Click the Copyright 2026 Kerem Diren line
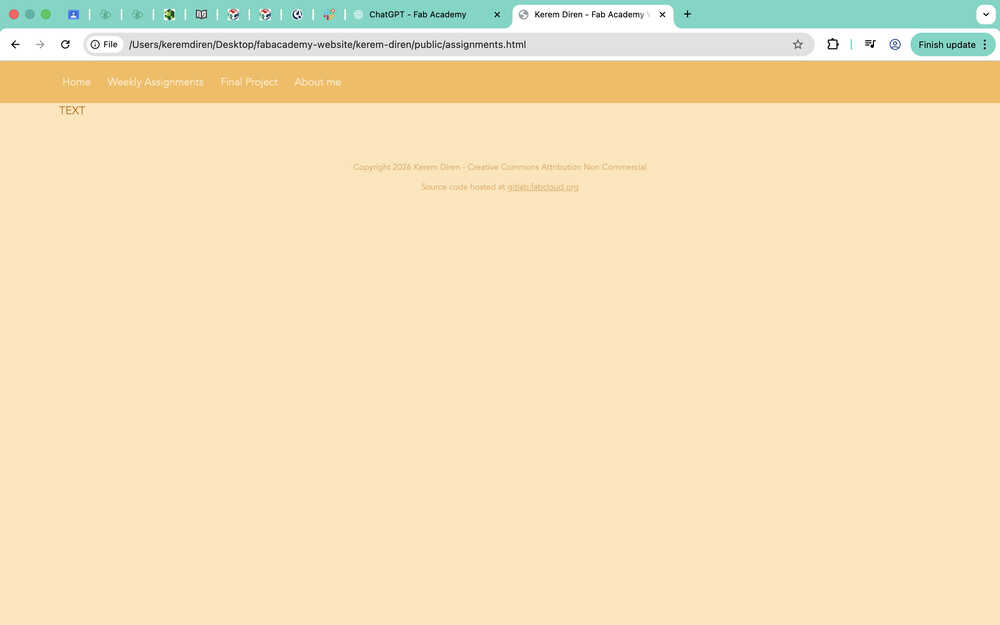Screen dimensions: 1000x625 coord(500,167)
